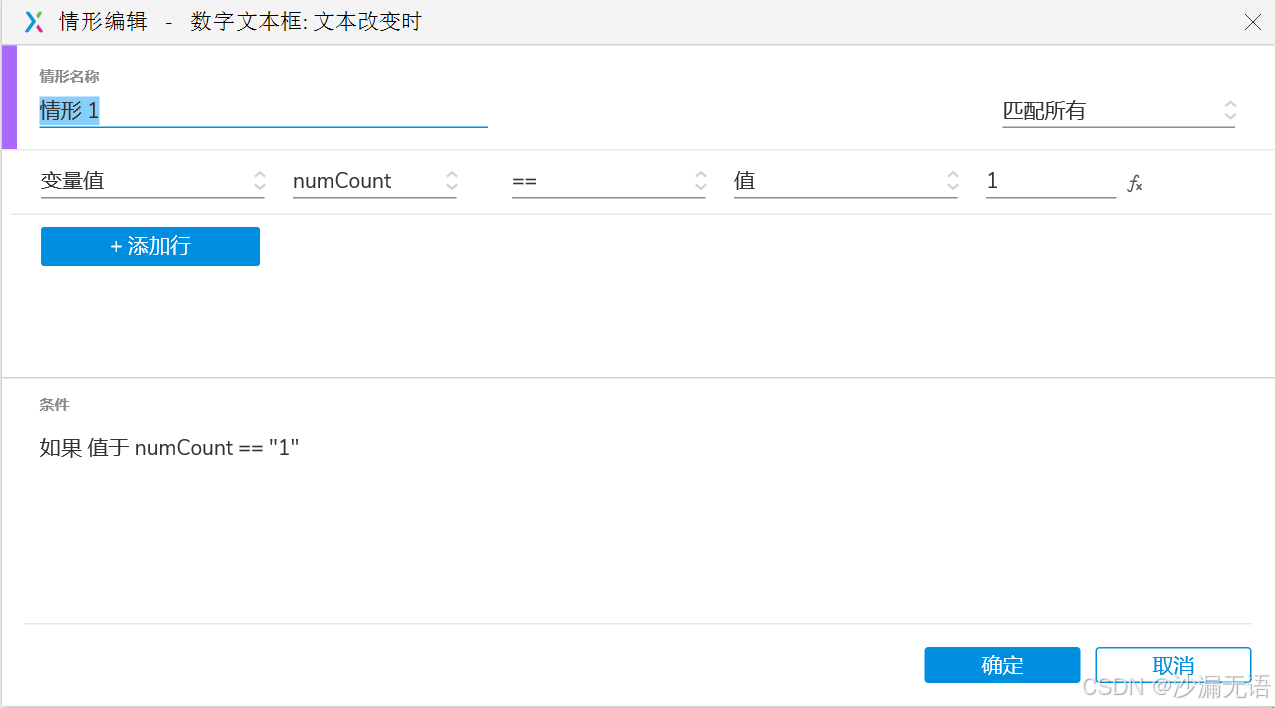The image size is (1275, 708).
Task: Open the fx expression editor icon
Action: pyautogui.click(x=1135, y=183)
